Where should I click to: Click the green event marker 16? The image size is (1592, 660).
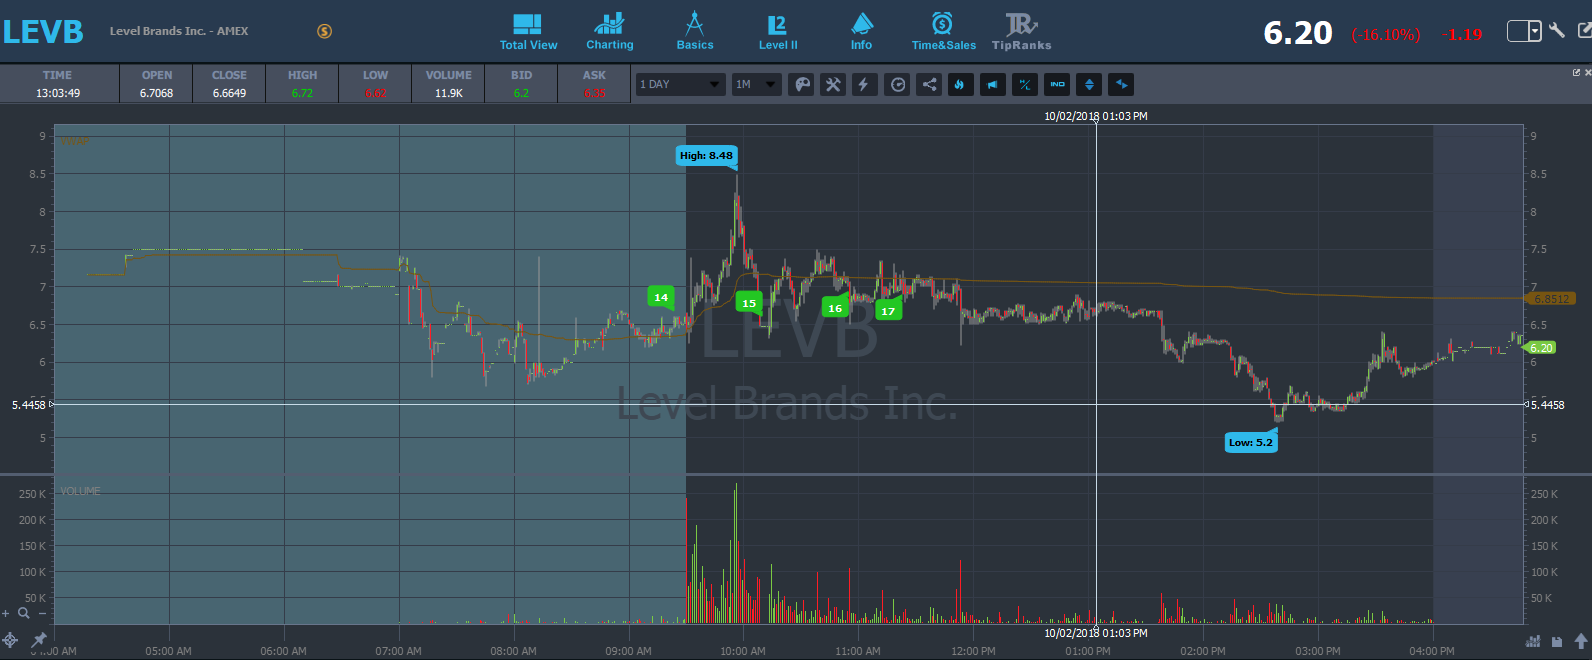[835, 308]
